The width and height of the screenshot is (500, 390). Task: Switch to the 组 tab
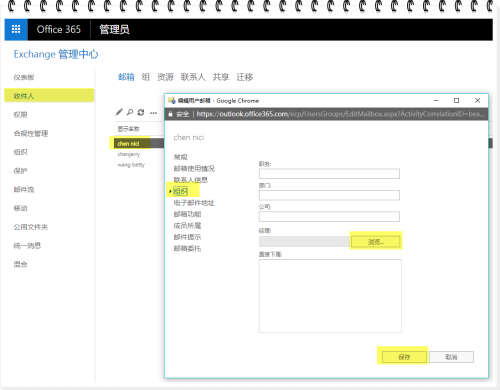[x=146, y=77]
